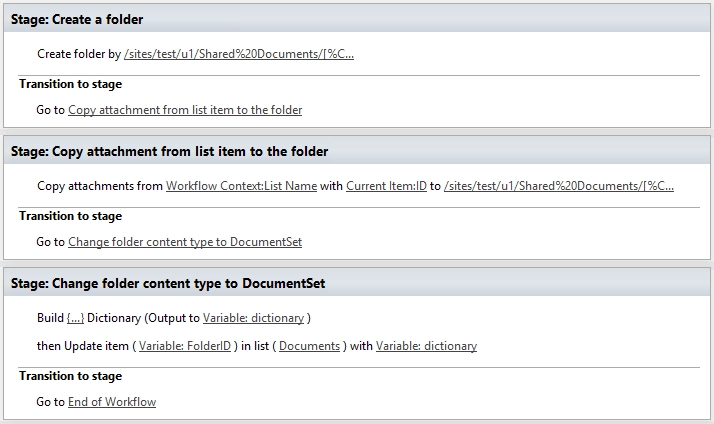
Task: Click the Variable: FolderID parameter
Action: click(x=185, y=346)
